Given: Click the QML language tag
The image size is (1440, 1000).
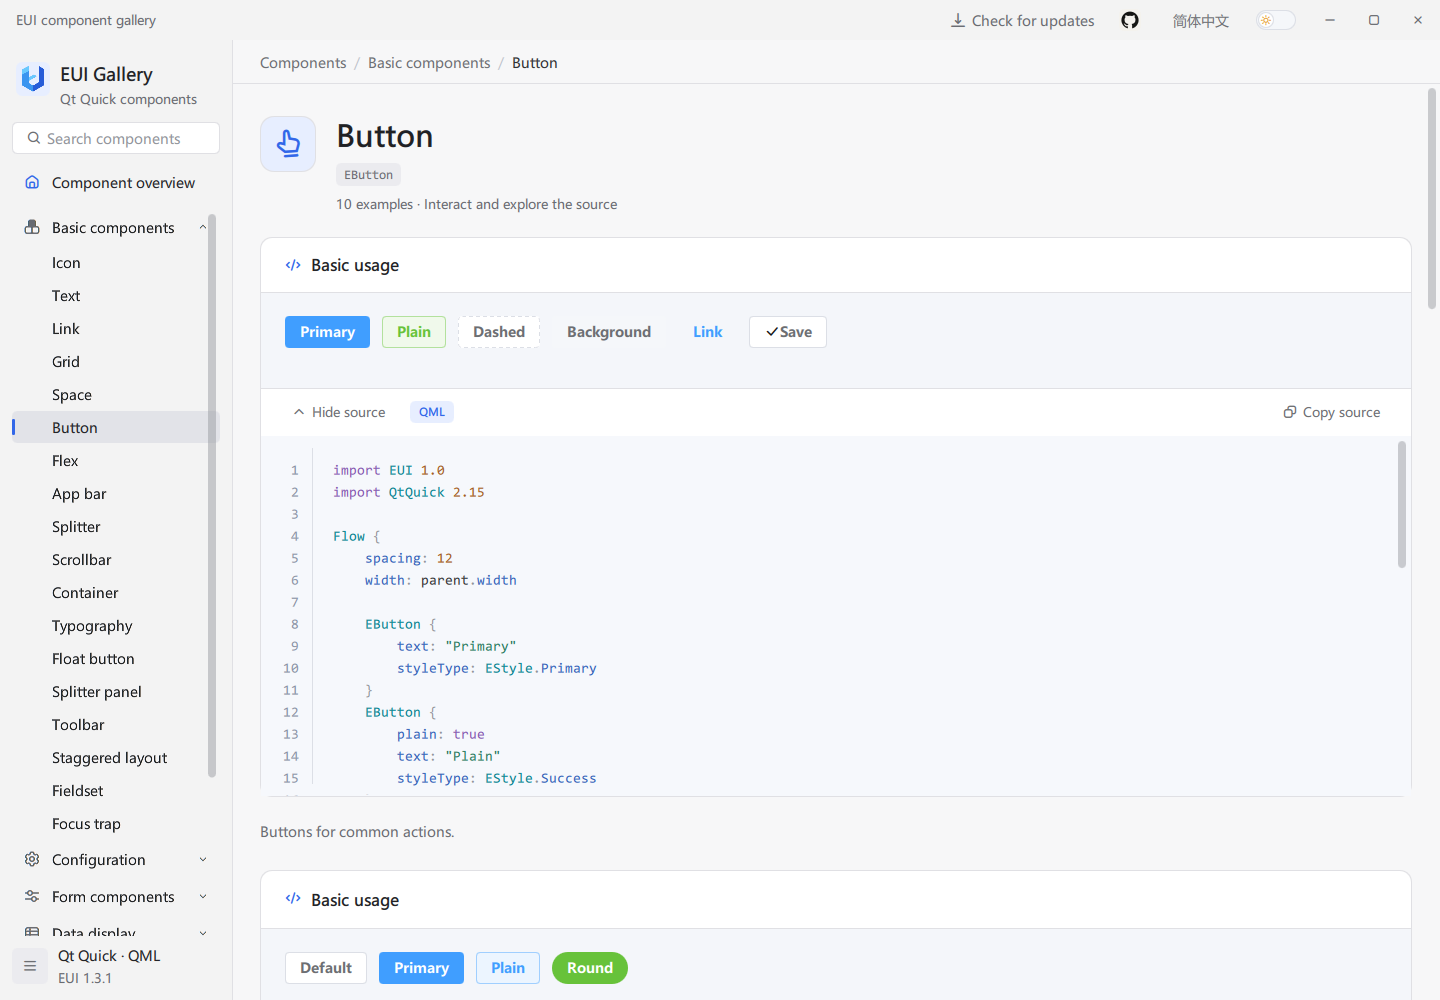Looking at the screenshot, I should [432, 412].
